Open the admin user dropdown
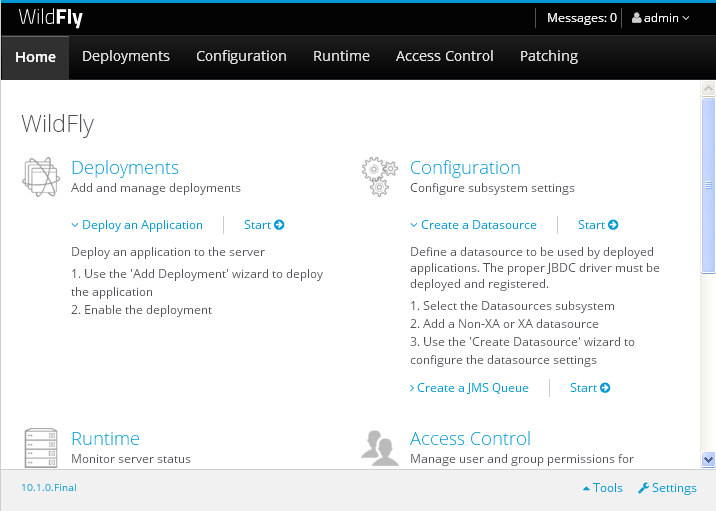This screenshot has width=716, height=511. click(x=661, y=18)
